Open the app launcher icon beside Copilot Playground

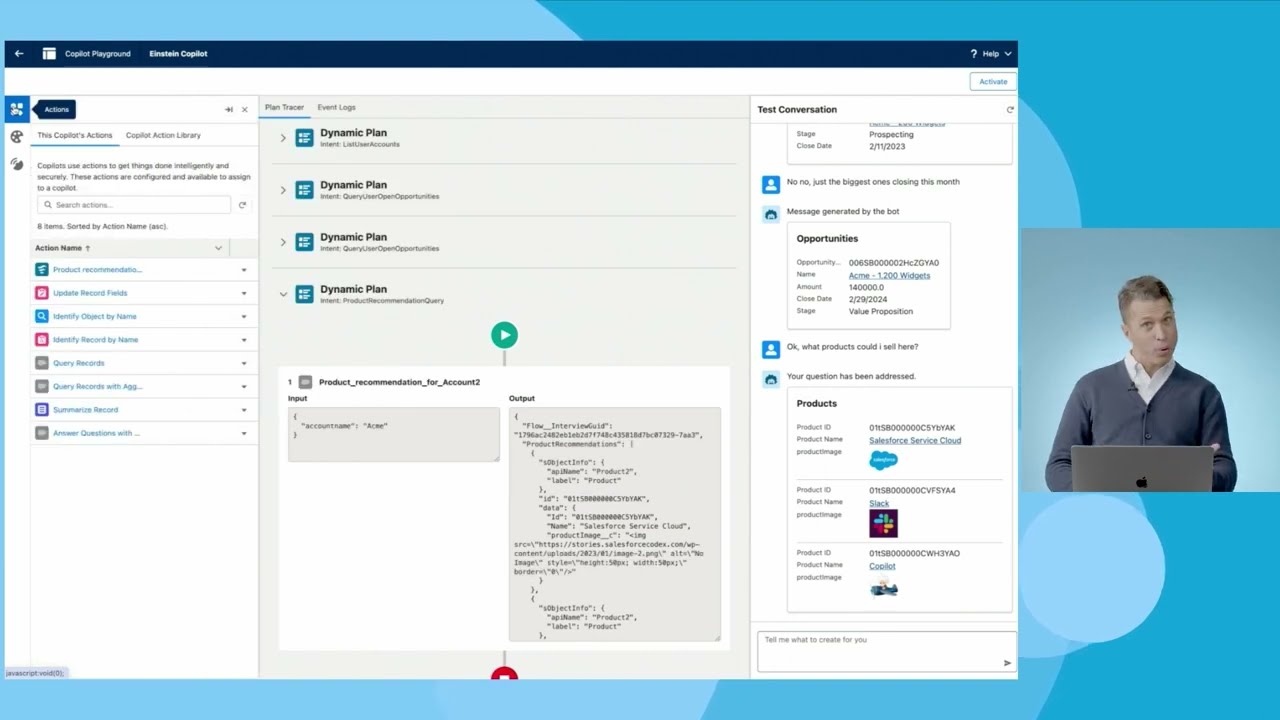point(49,54)
